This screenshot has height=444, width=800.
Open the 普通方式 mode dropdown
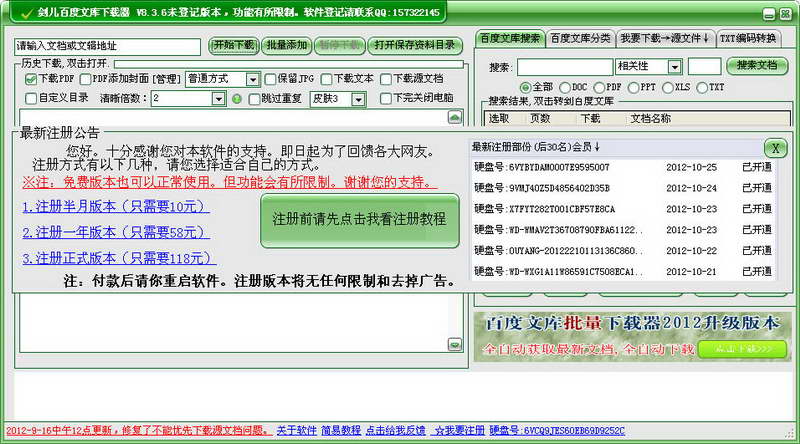pos(252,79)
